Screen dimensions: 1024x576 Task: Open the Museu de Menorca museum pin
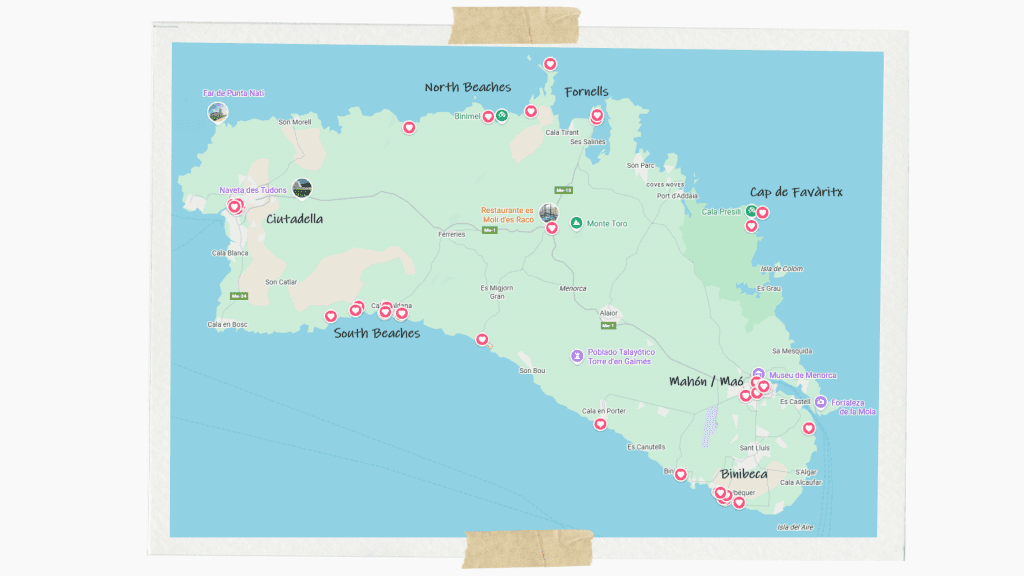(759, 373)
